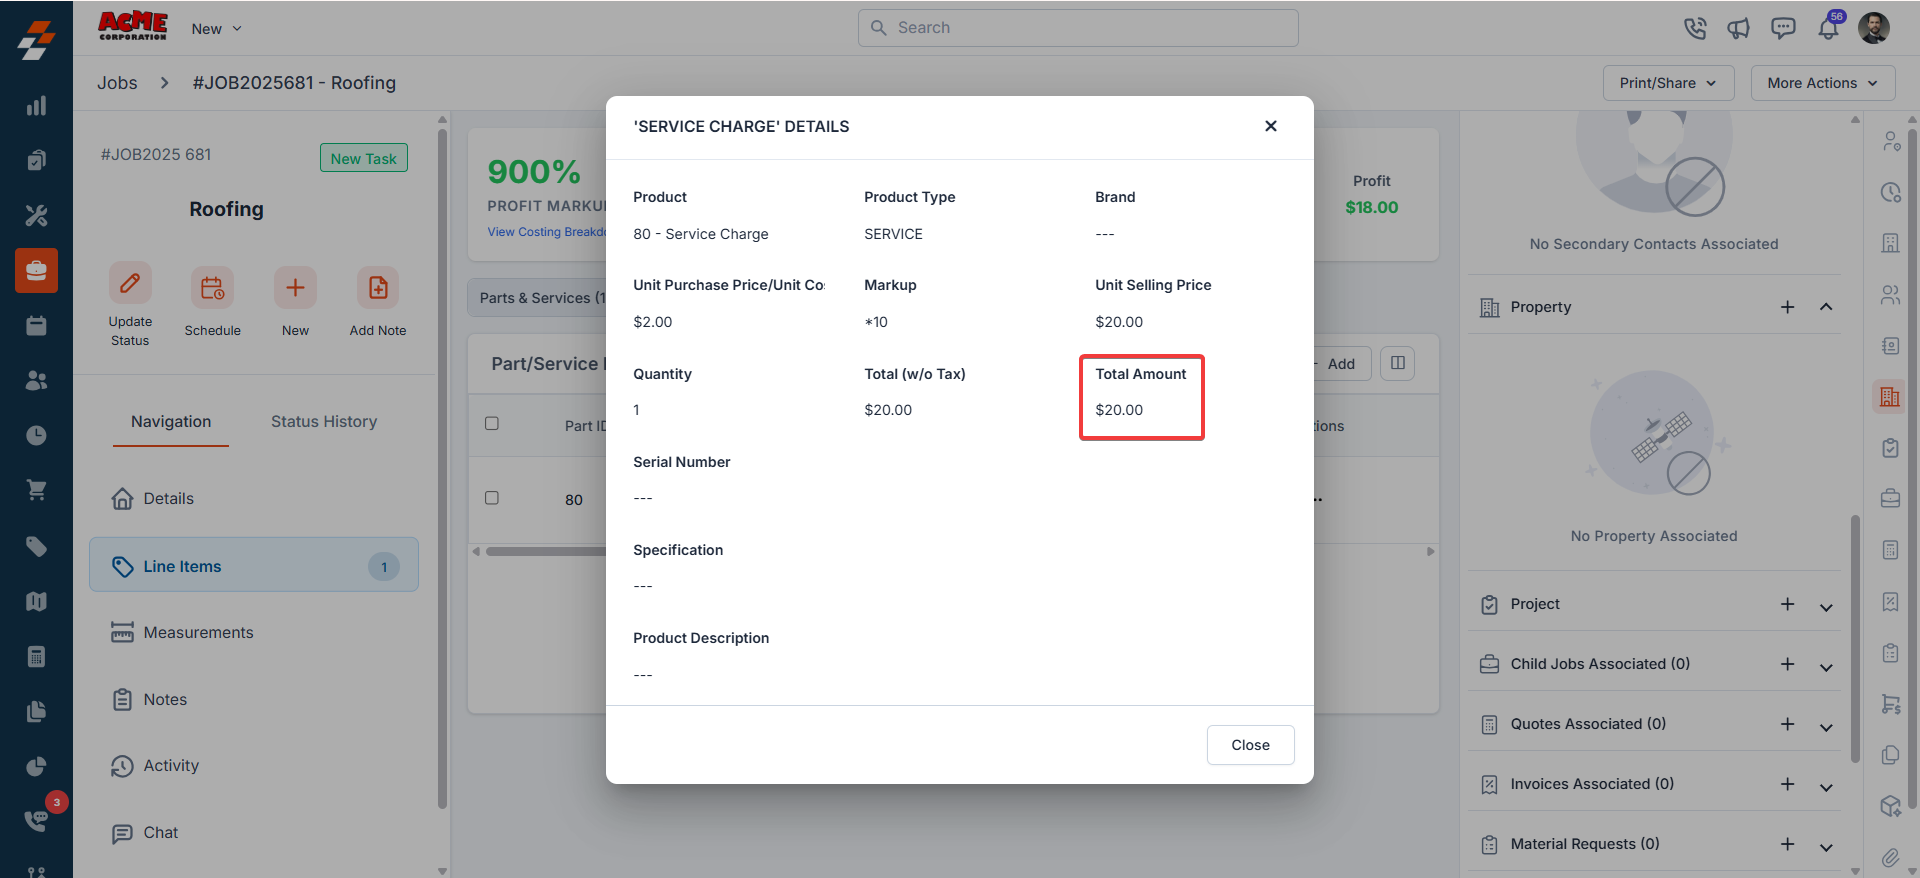The width and height of the screenshot is (1920, 878).
Task: Expand the Invoices Associated section
Action: [1826, 787]
